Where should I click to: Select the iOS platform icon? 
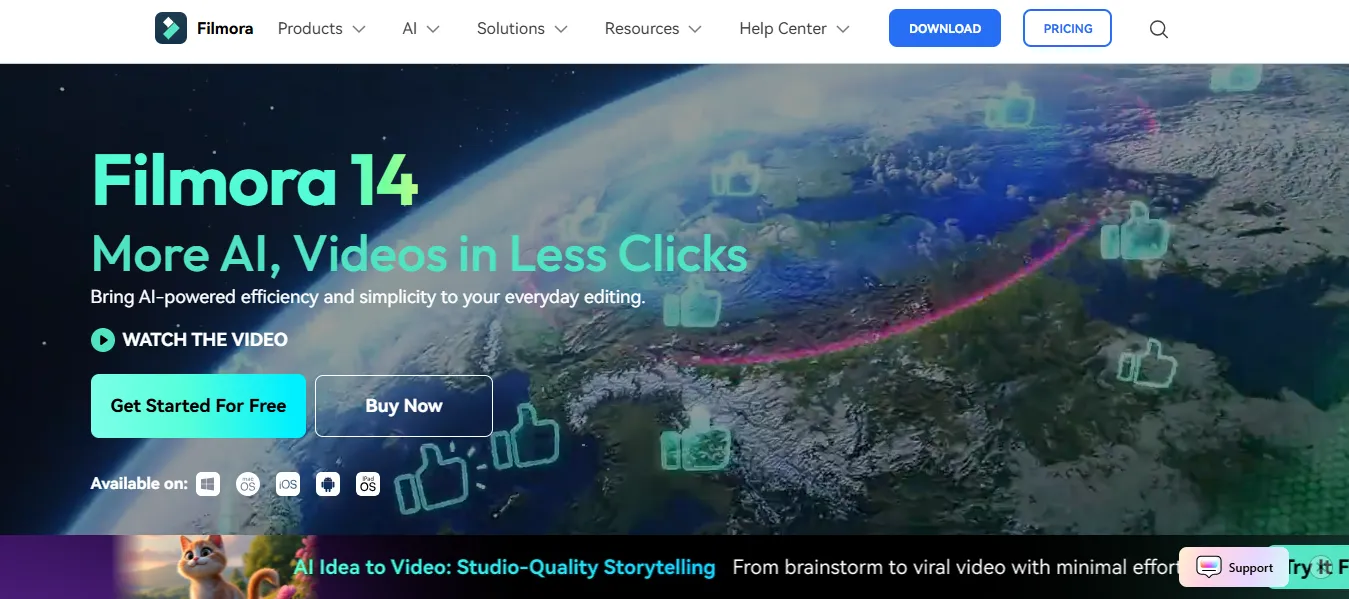[288, 484]
